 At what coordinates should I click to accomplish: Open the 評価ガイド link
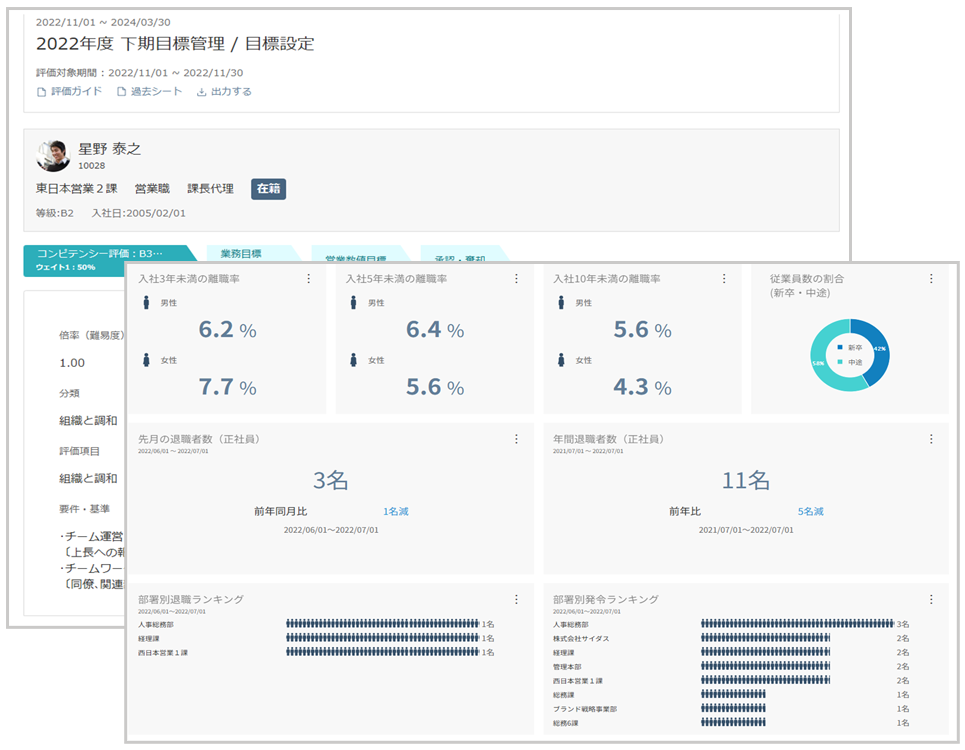(69, 92)
